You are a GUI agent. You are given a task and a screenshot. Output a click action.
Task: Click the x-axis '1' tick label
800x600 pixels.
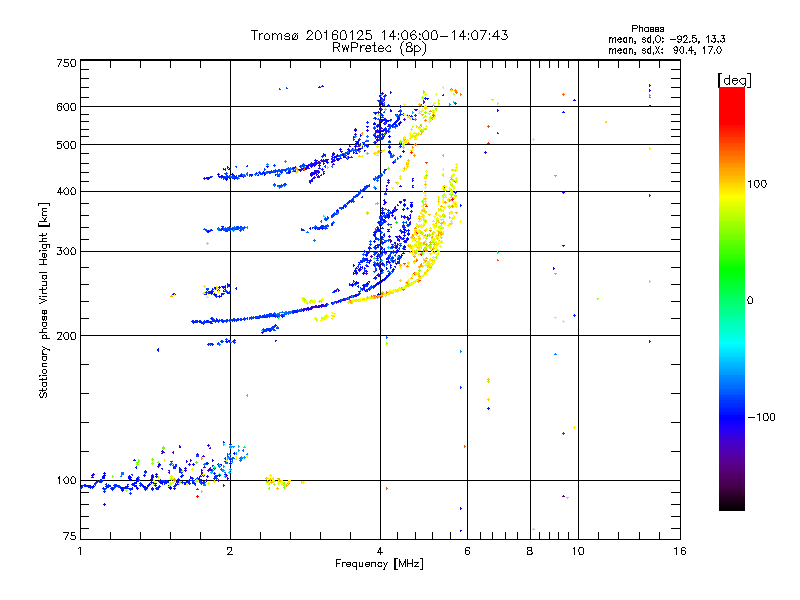click(80, 551)
